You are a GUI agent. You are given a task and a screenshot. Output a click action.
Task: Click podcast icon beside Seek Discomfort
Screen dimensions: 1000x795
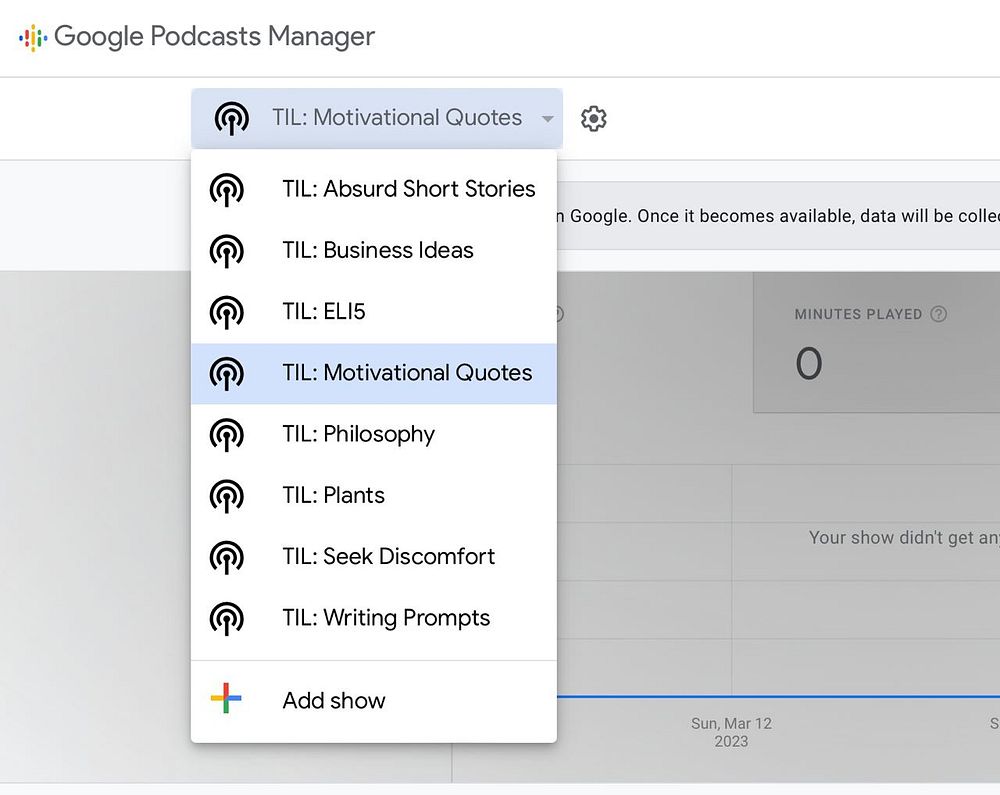pos(227,557)
